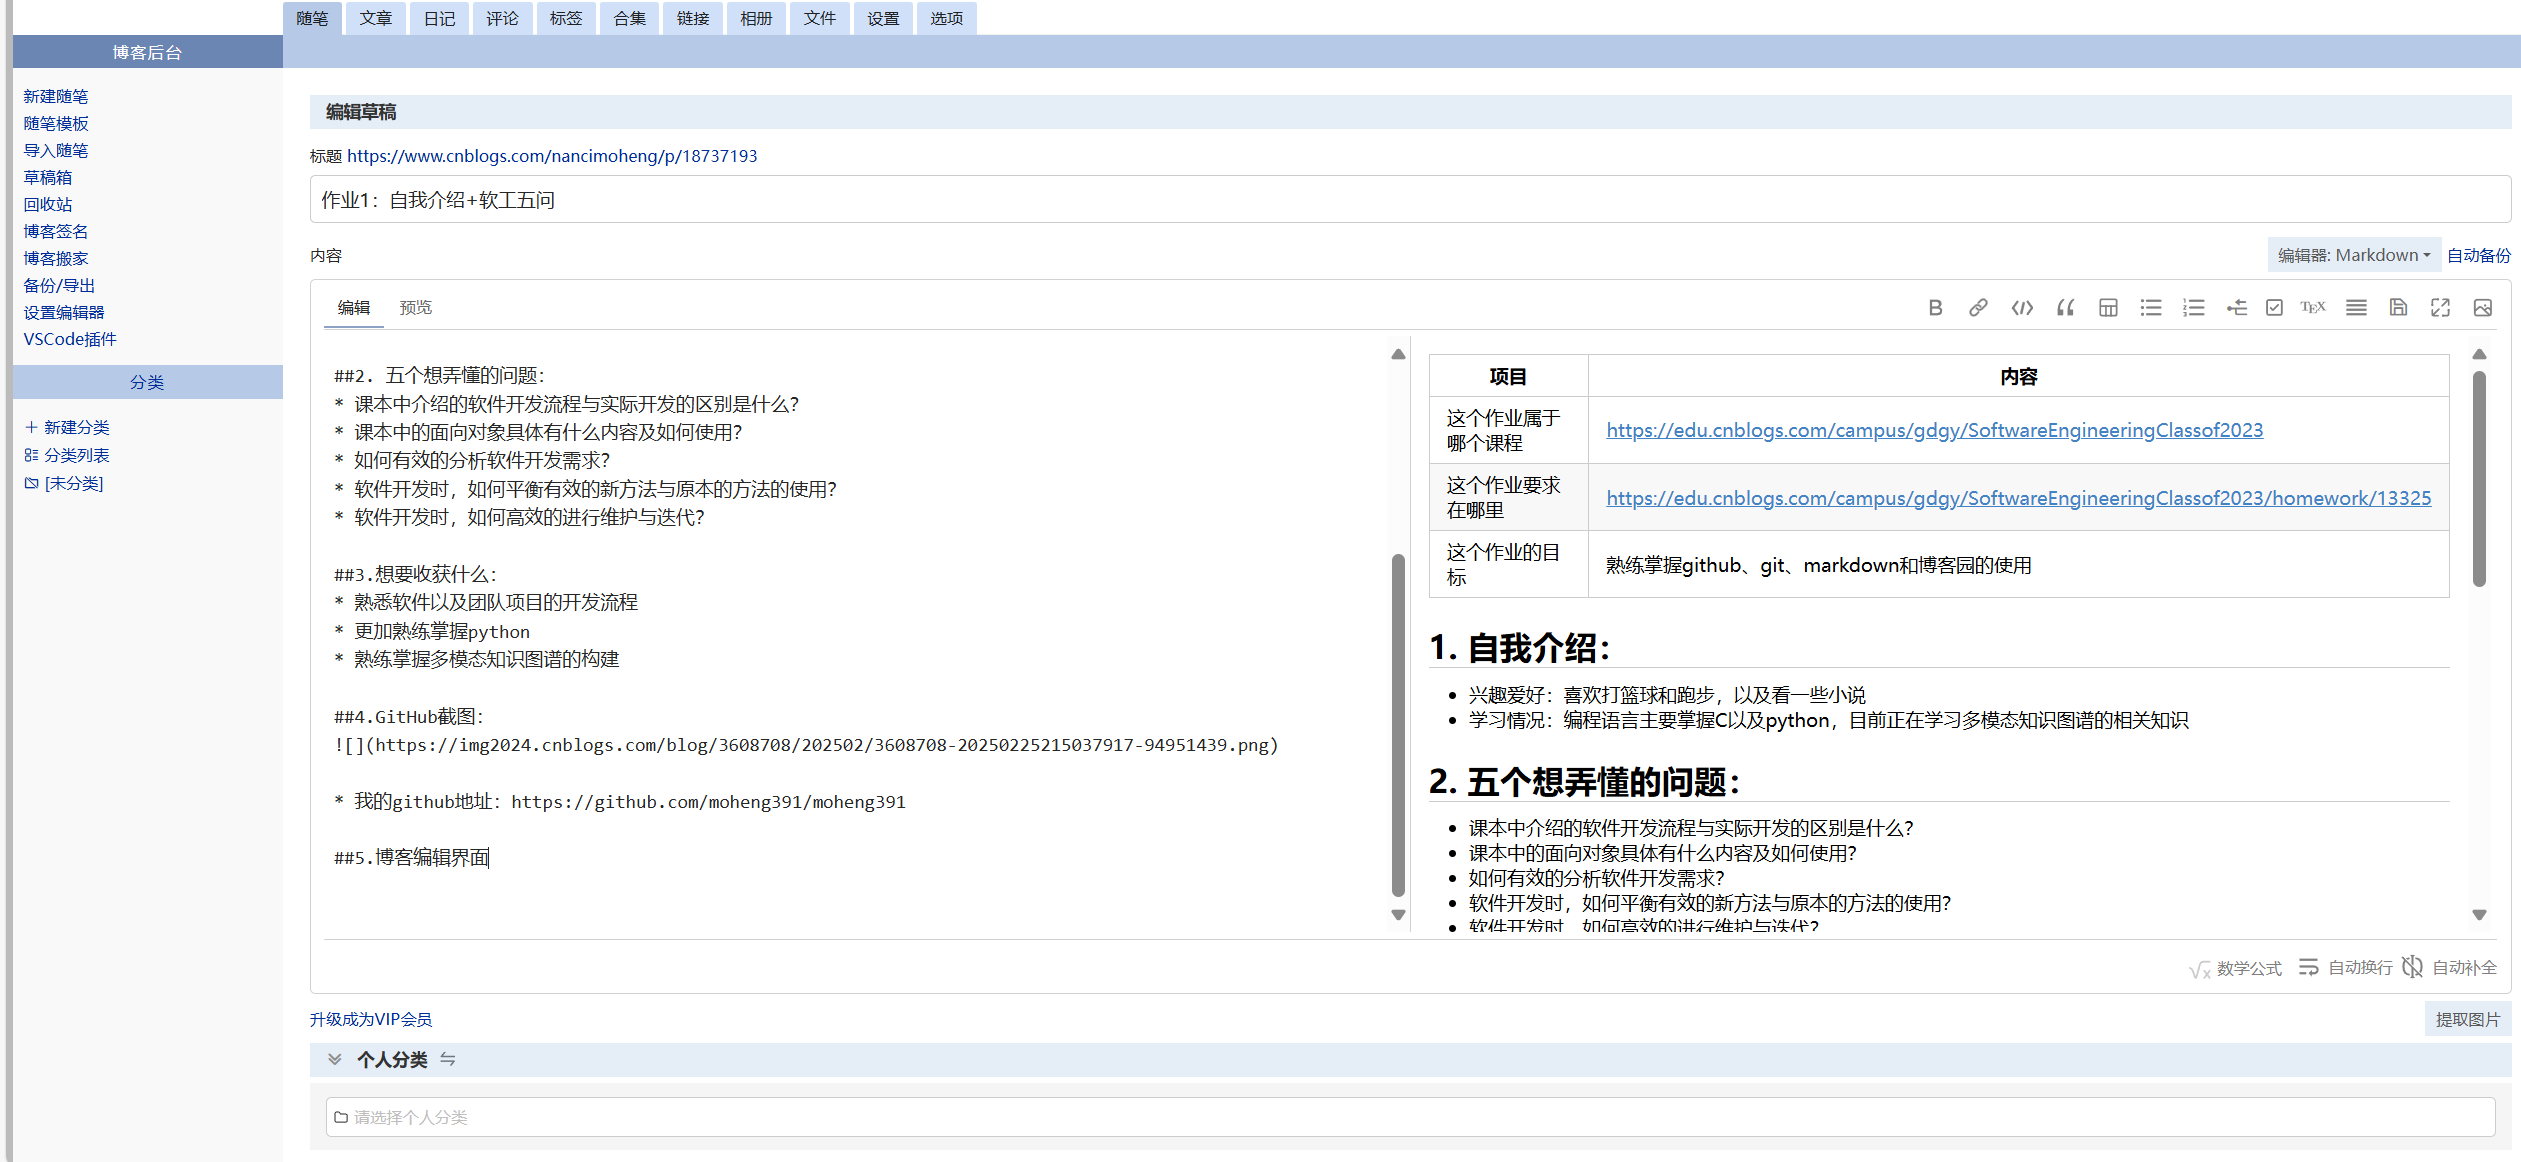Open the 回收站 recycle bin link
2521x1162 pixels.
[48, 205]
